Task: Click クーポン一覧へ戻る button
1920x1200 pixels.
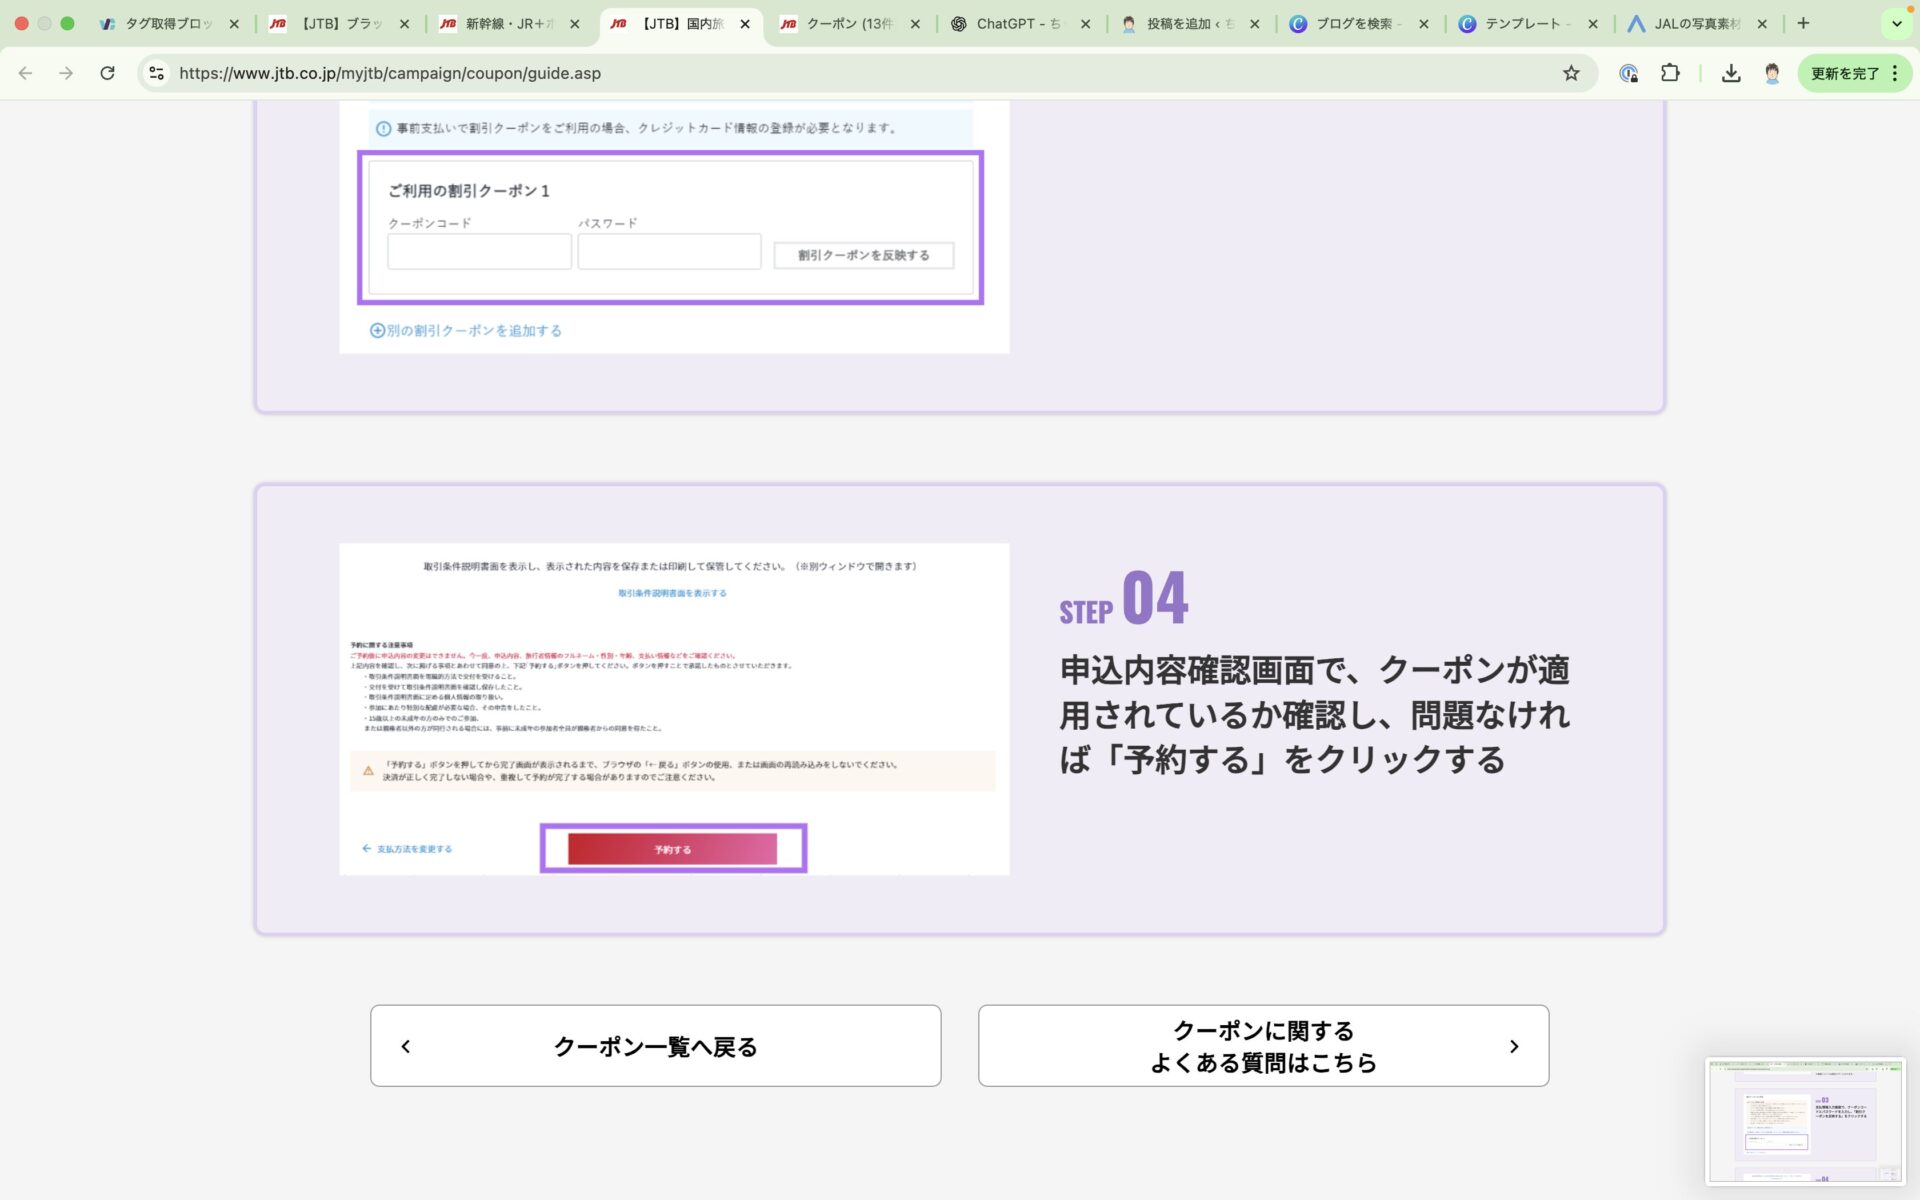Action: pyautogui.click(x=655, y=1046)
